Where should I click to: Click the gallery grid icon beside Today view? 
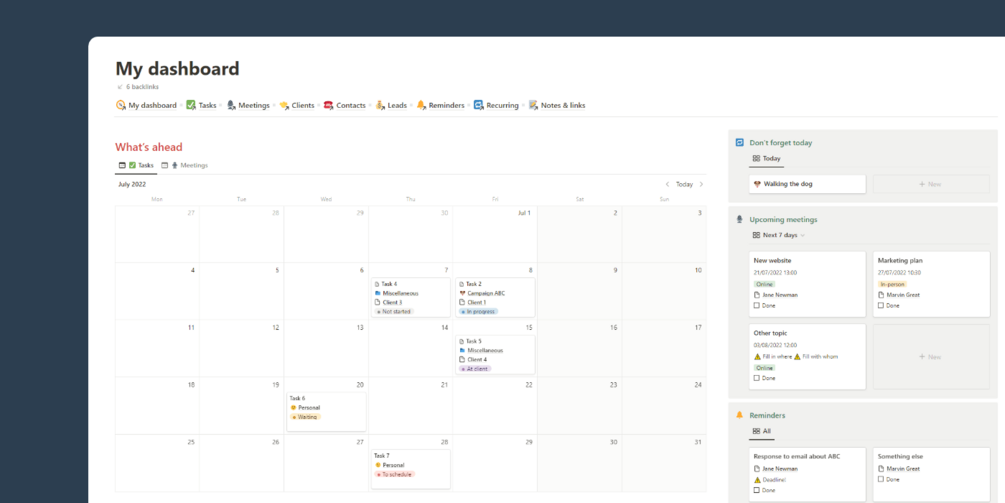point(756,158)
